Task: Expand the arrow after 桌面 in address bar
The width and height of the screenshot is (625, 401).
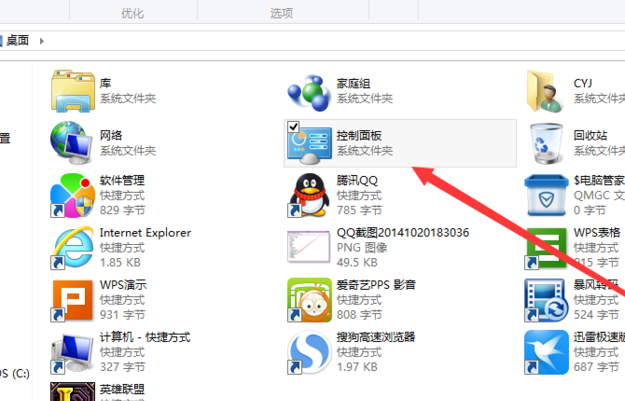Action: (x=41, y=41)
